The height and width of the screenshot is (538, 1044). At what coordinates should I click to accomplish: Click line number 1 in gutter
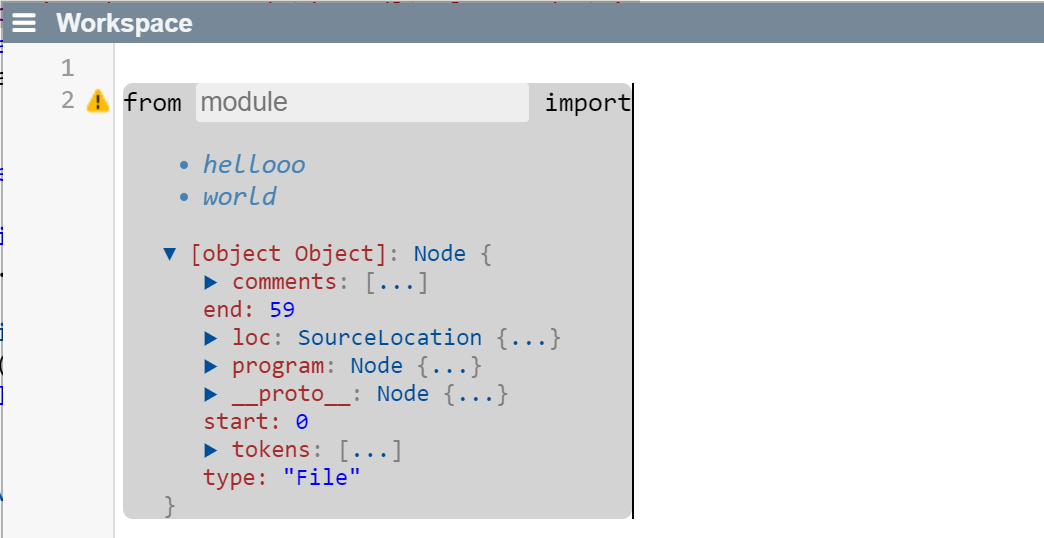tap(68, 68)
